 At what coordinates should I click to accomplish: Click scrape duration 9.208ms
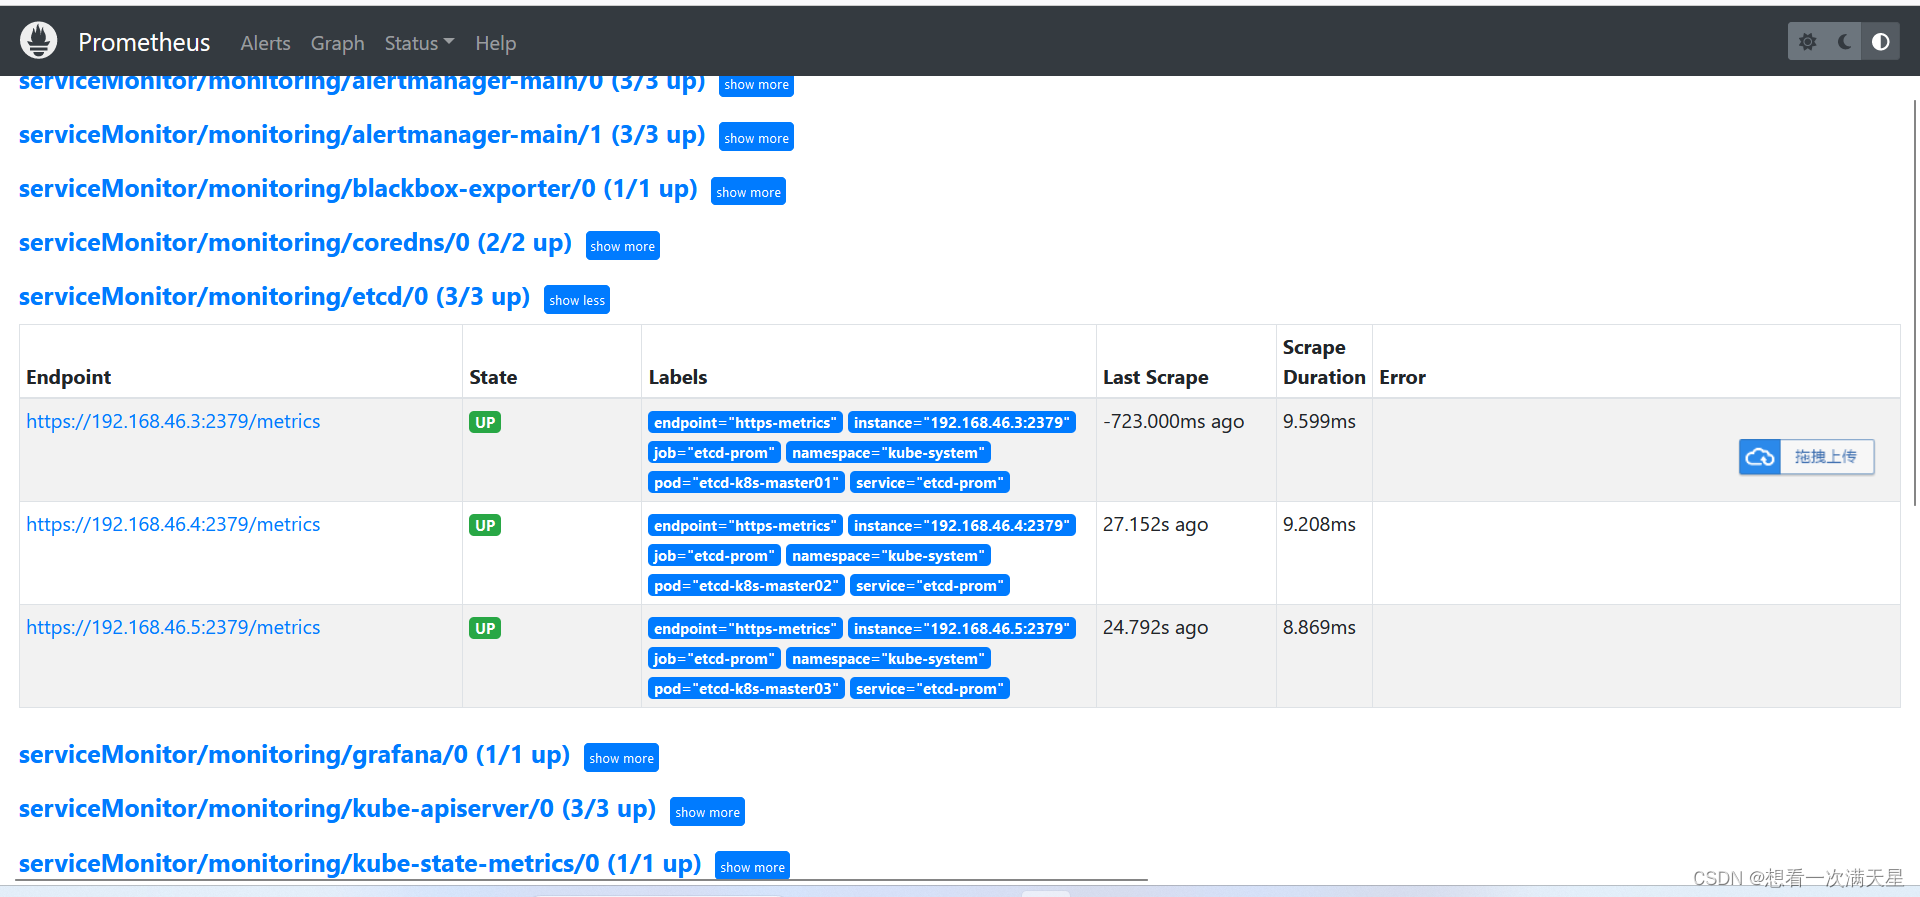point(1319,524)
